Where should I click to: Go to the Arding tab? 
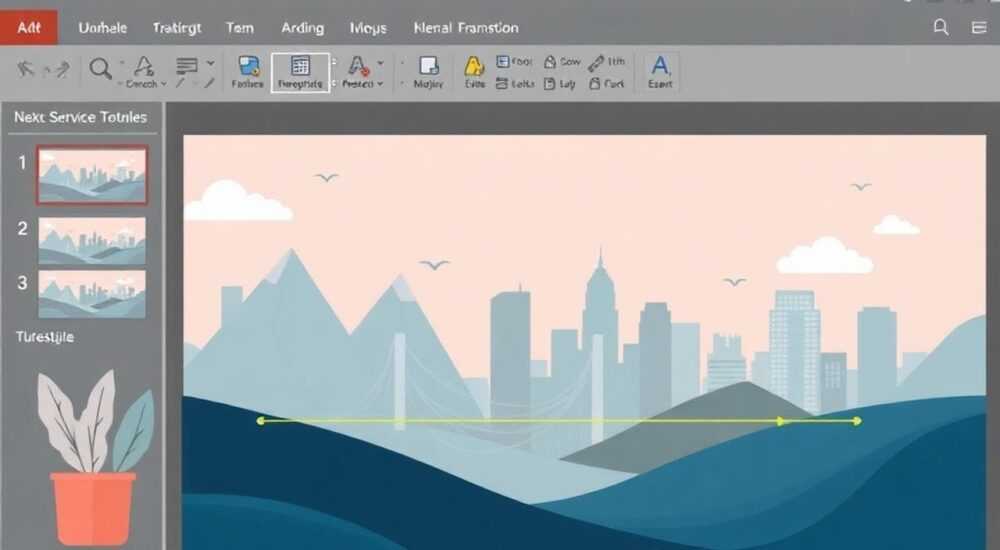click(302, 28)
